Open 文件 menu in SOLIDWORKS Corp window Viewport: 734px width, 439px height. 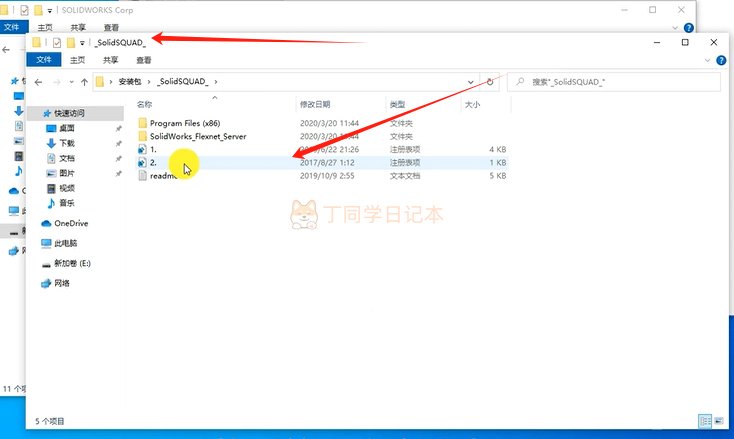click(13, 27)
